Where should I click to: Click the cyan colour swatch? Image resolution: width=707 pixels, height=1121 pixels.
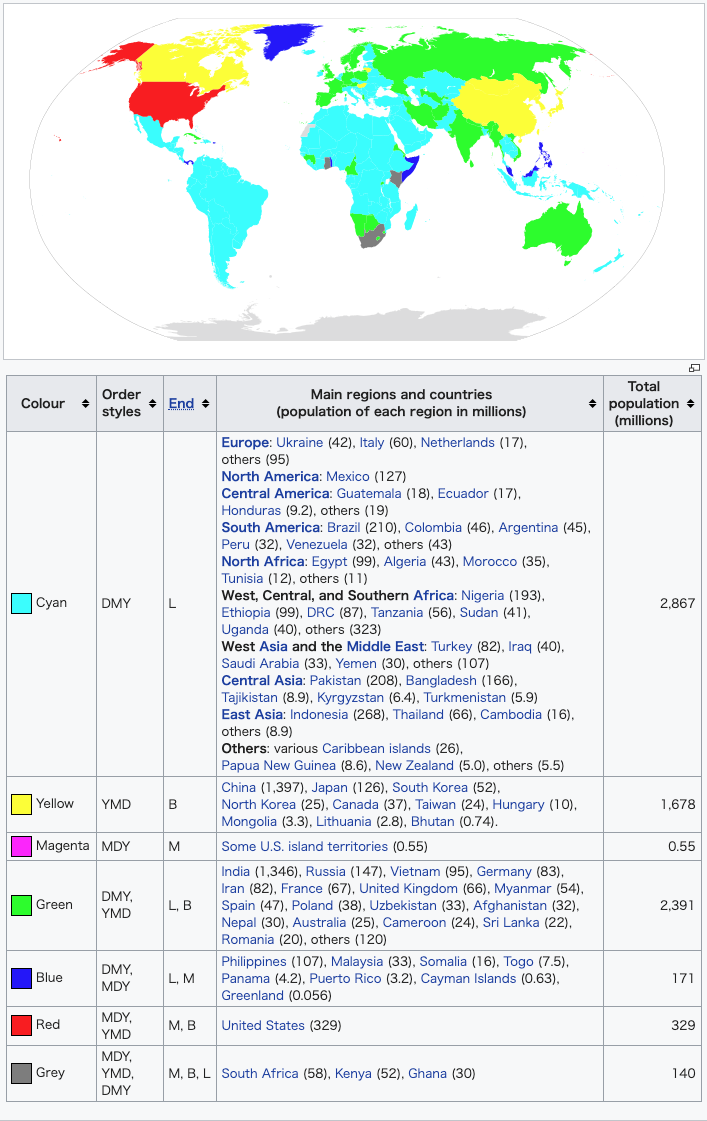(x=21, y=603)
